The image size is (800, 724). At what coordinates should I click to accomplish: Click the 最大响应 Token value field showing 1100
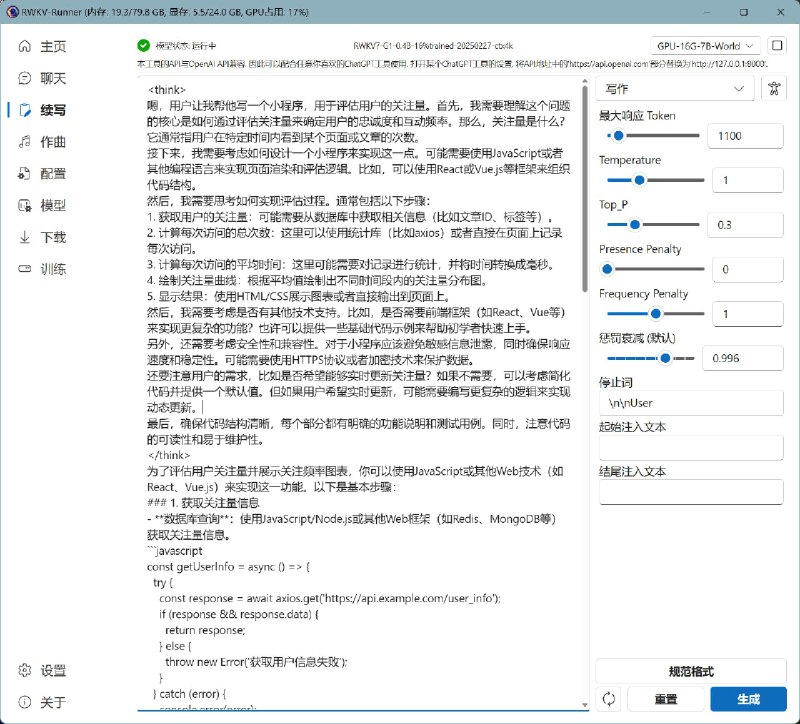[x=745, y=136]
